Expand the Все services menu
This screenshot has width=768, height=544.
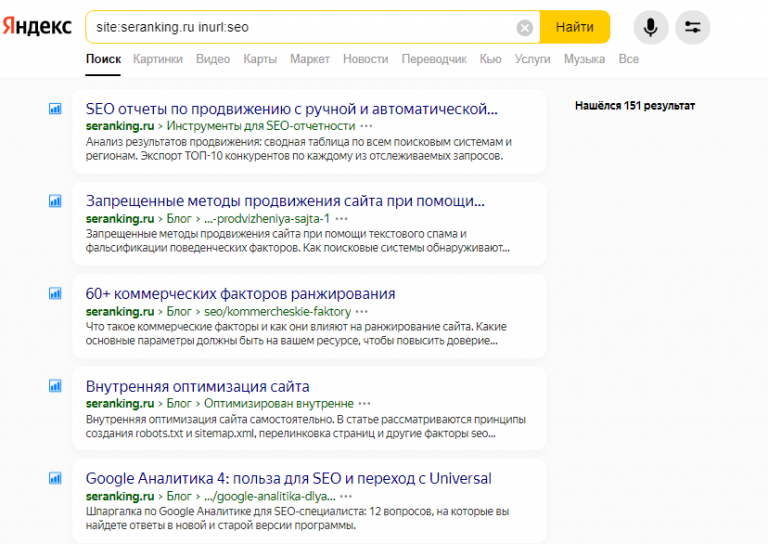click(628, 59)
